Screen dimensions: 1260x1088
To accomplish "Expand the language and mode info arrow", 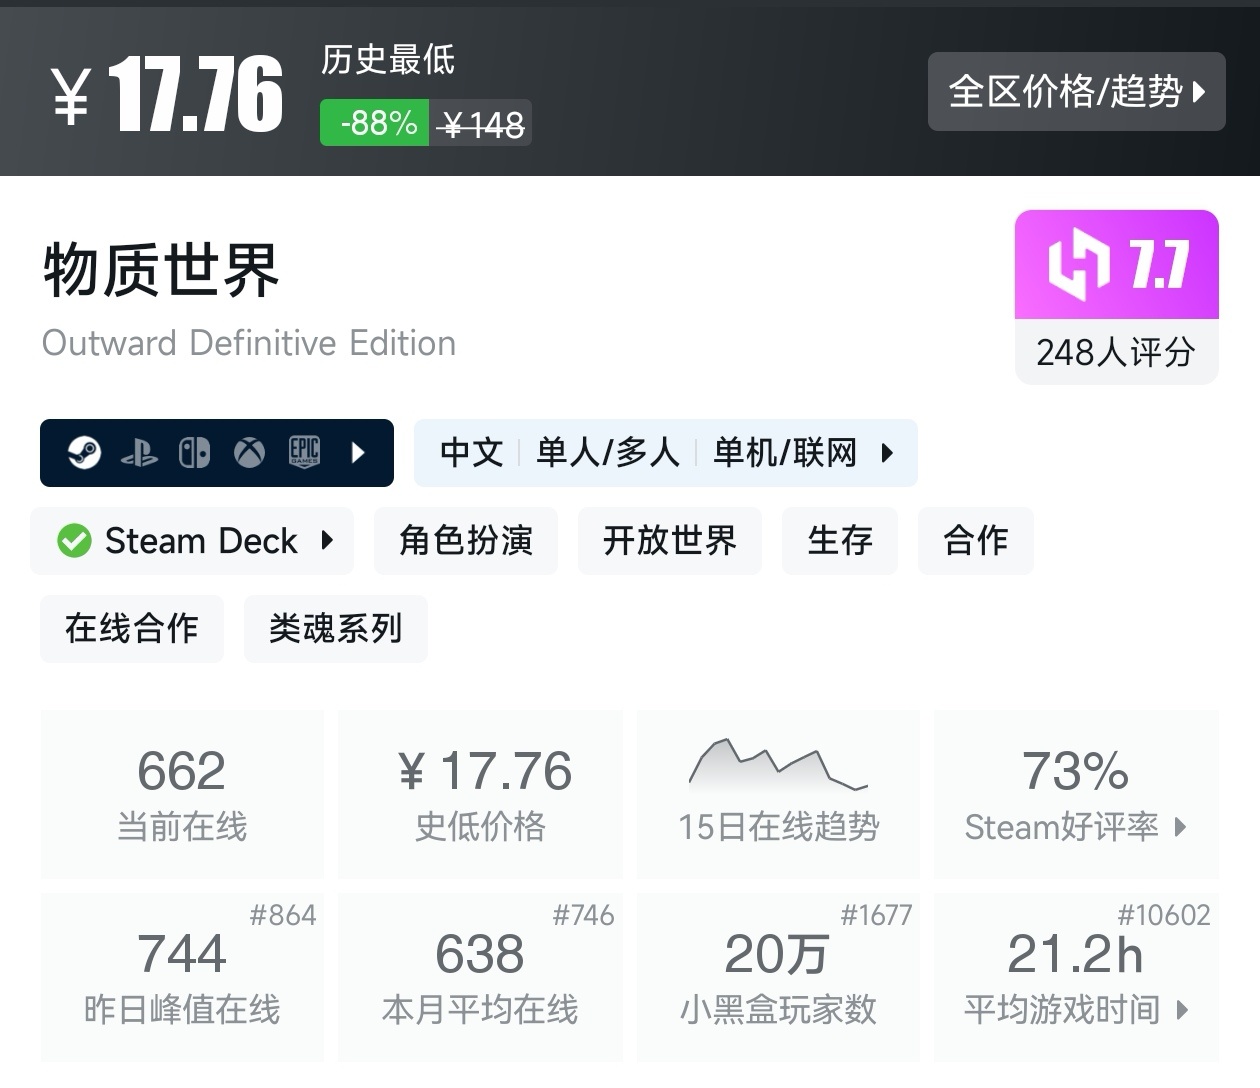I will point(887,453).
